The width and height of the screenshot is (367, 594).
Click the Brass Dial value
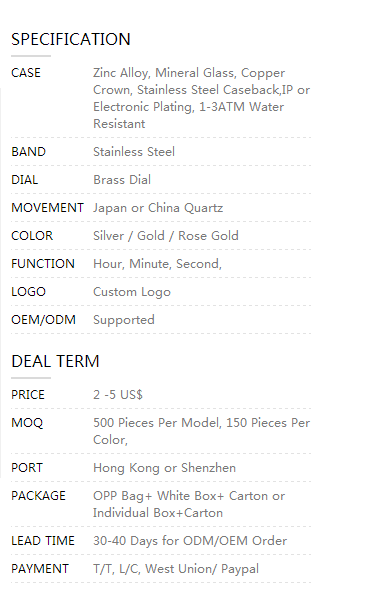122,180
